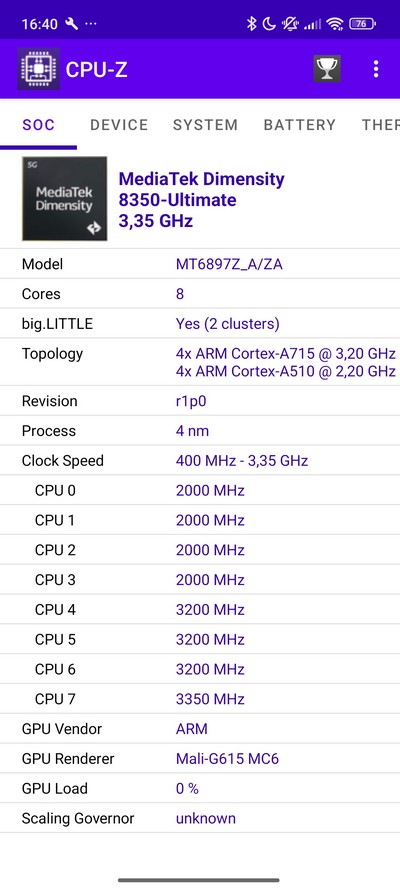The image size is (400, 889).
Task: Tap the Wi-Fi signal status icon
Action: coord(335,24)
